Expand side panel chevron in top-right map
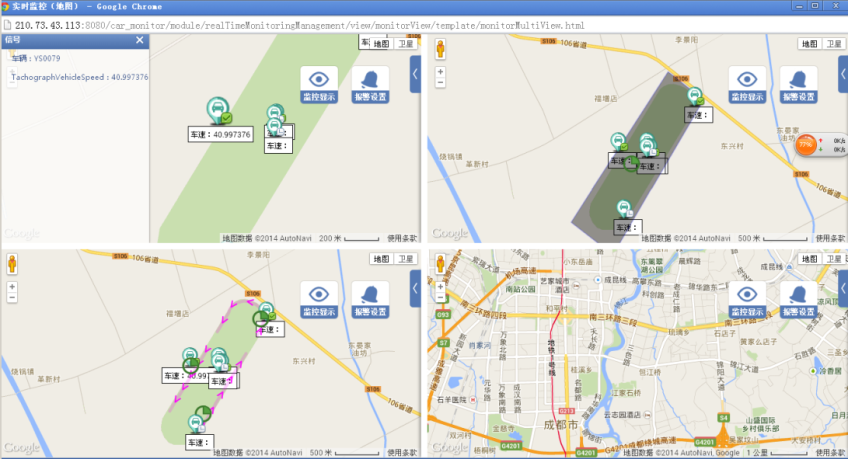Viewport: 848px width, 459px height. pyautogui.click(x=843, y=74)
